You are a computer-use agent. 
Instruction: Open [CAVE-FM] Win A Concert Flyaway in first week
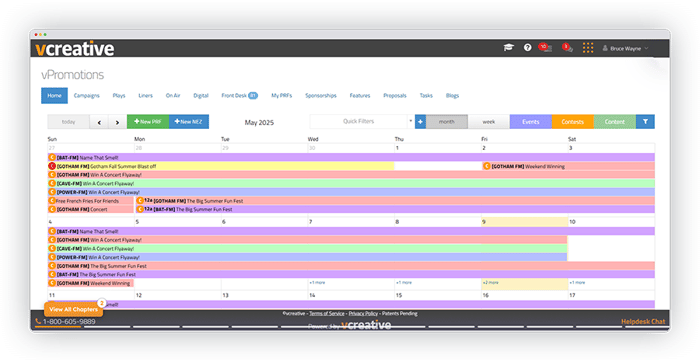tap(351, 183)
